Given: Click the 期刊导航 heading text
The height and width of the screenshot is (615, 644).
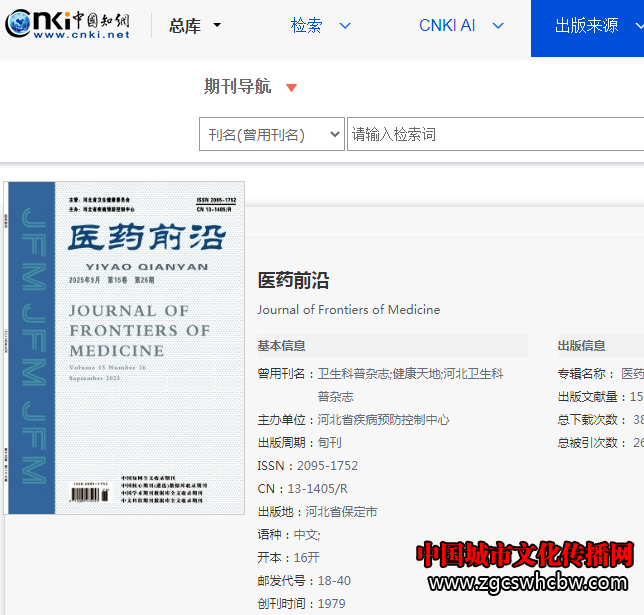Looking at the screenshot, I should coord(237,87).
